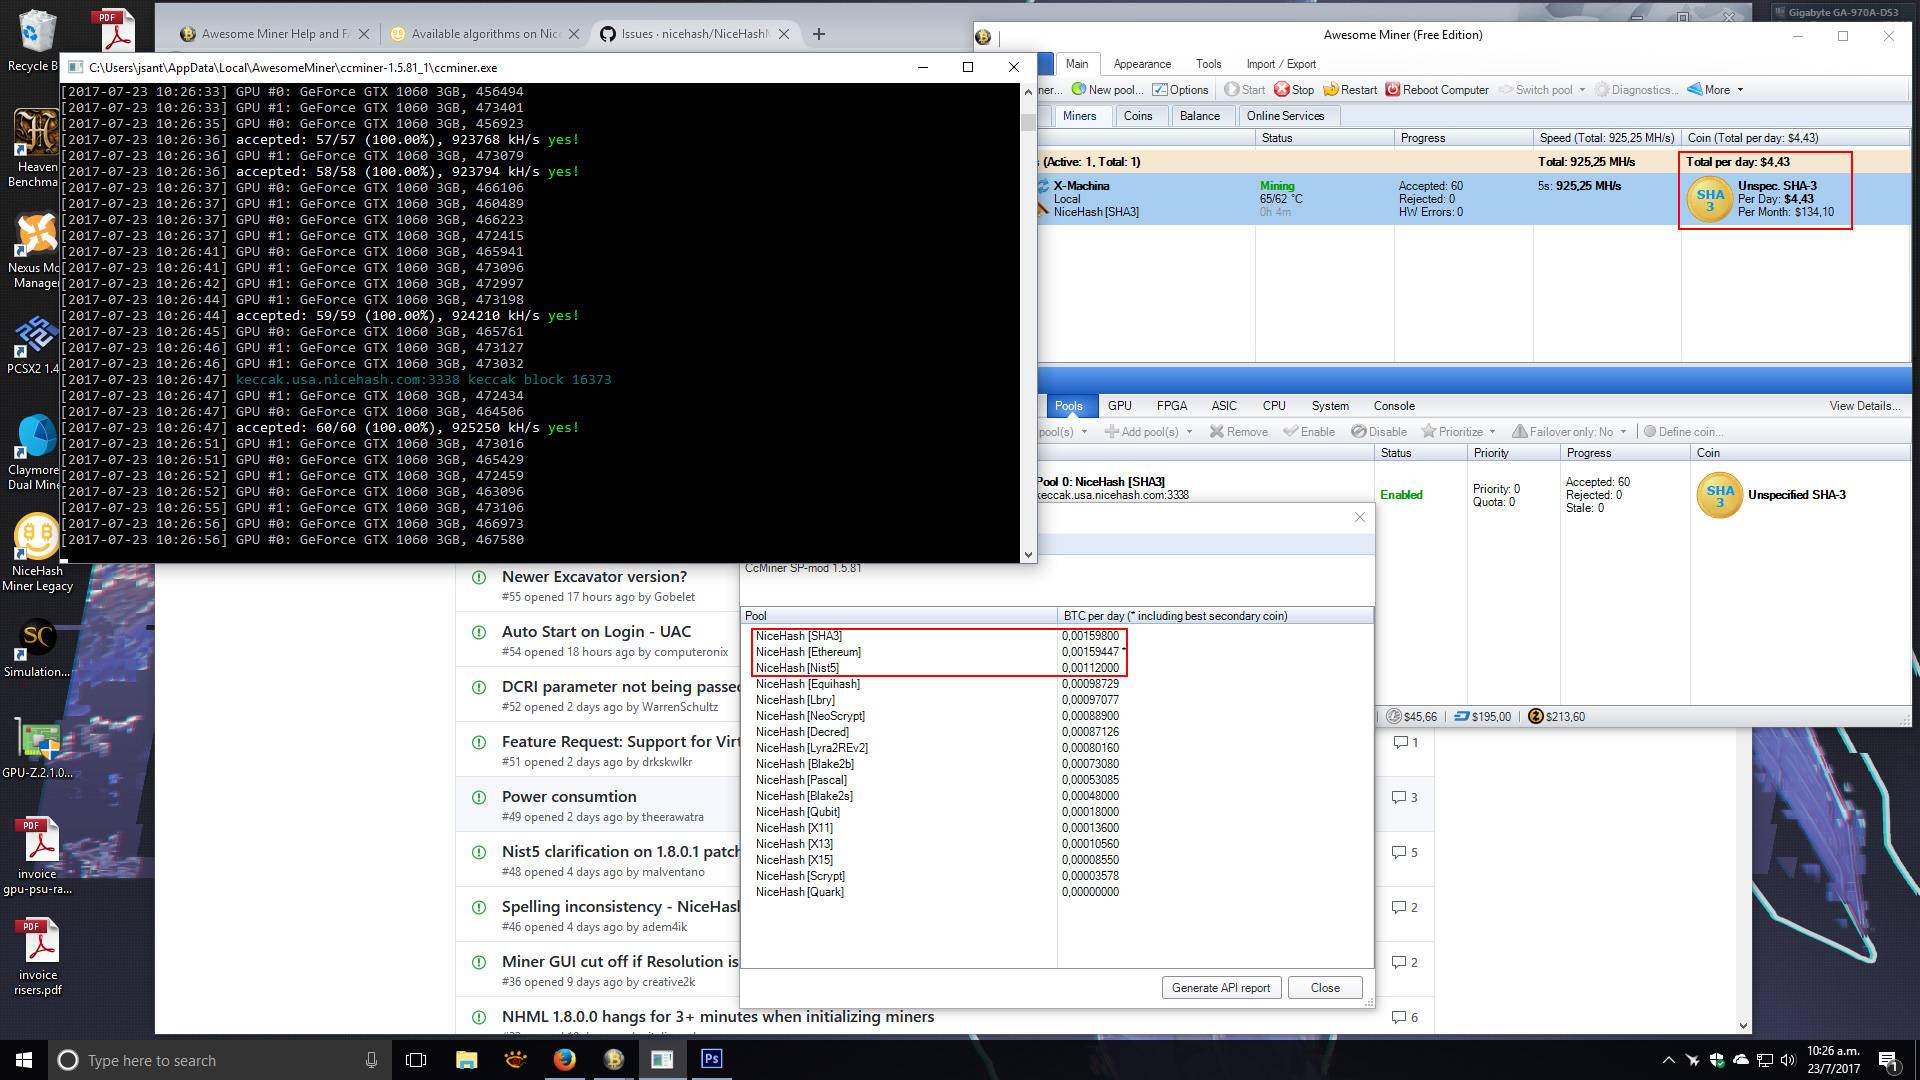Viewport: 1920px width, 1080px height.
Task: Select the Main ribbon tab
Action: (1077, 63)
